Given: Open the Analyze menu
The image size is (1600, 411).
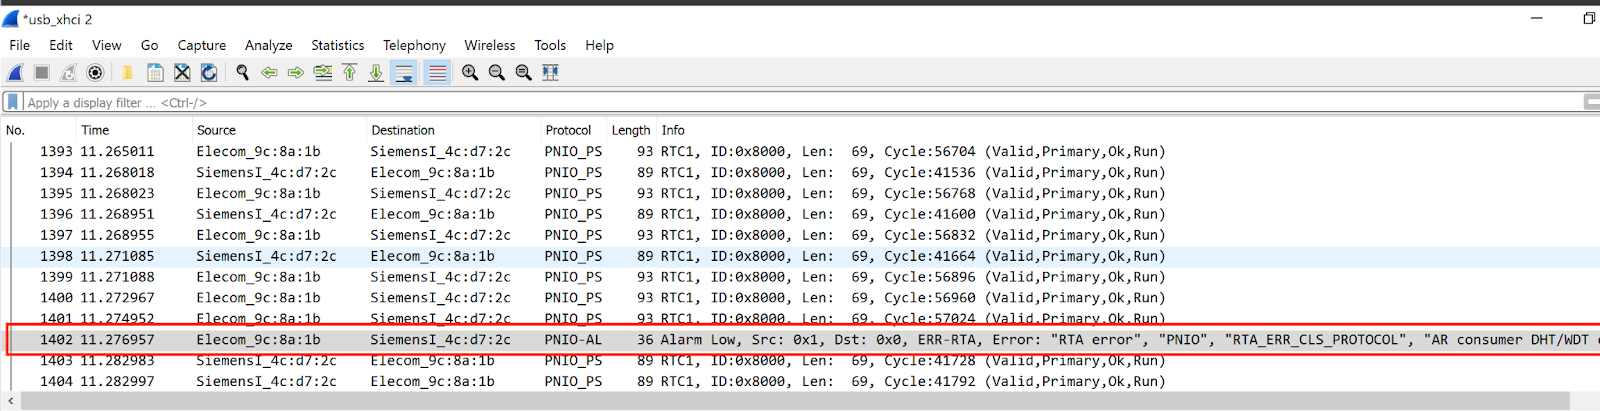Looking at the screenshot, I should click(269, 45).
